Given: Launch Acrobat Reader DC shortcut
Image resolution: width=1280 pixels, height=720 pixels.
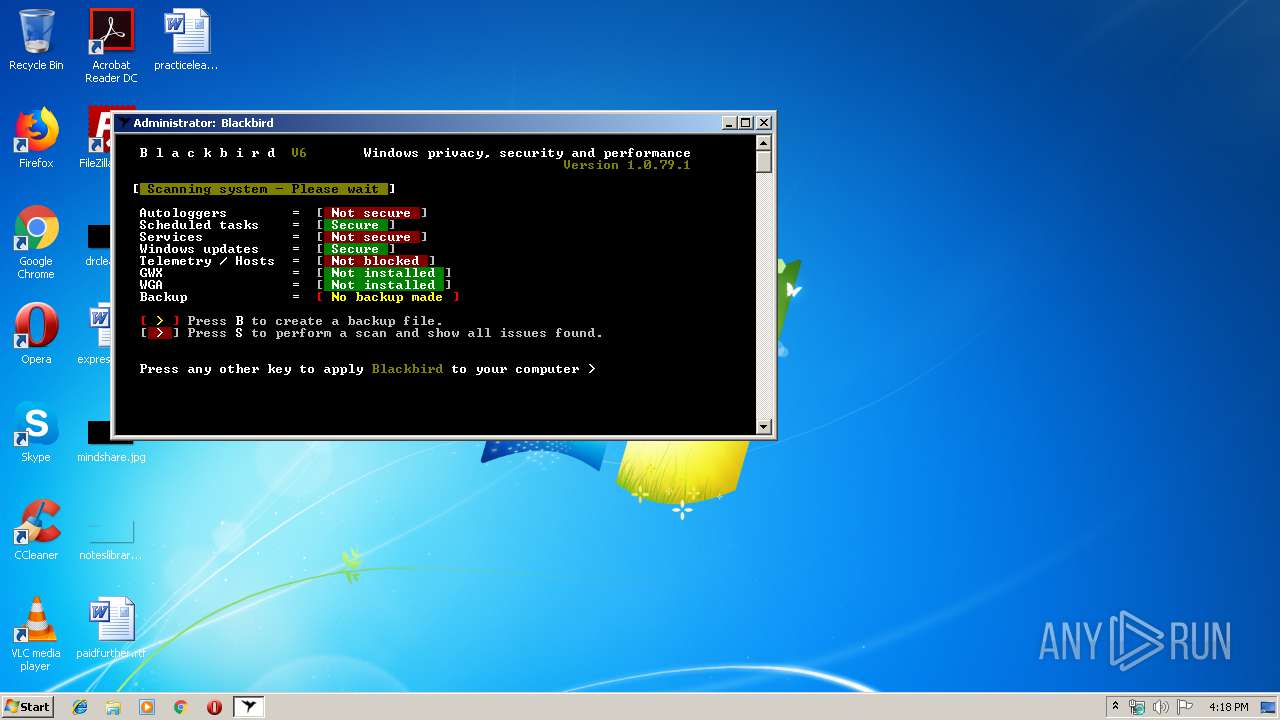Looking at the screenshot, I should pyautogui.click(x=111, y=46).
